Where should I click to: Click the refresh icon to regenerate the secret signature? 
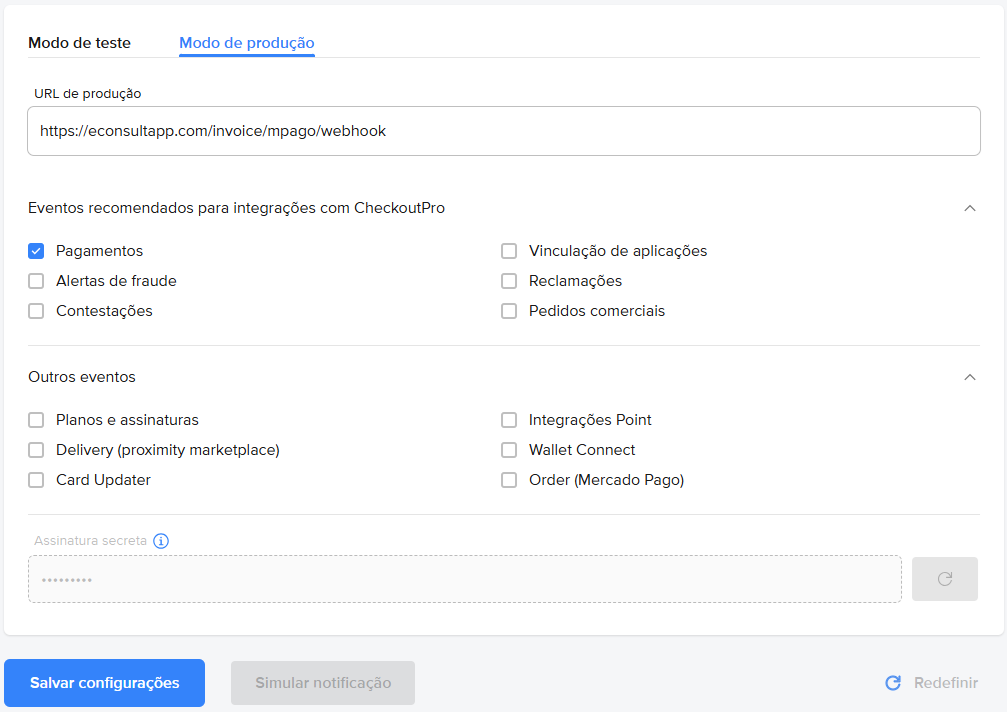tap(944, 578)
